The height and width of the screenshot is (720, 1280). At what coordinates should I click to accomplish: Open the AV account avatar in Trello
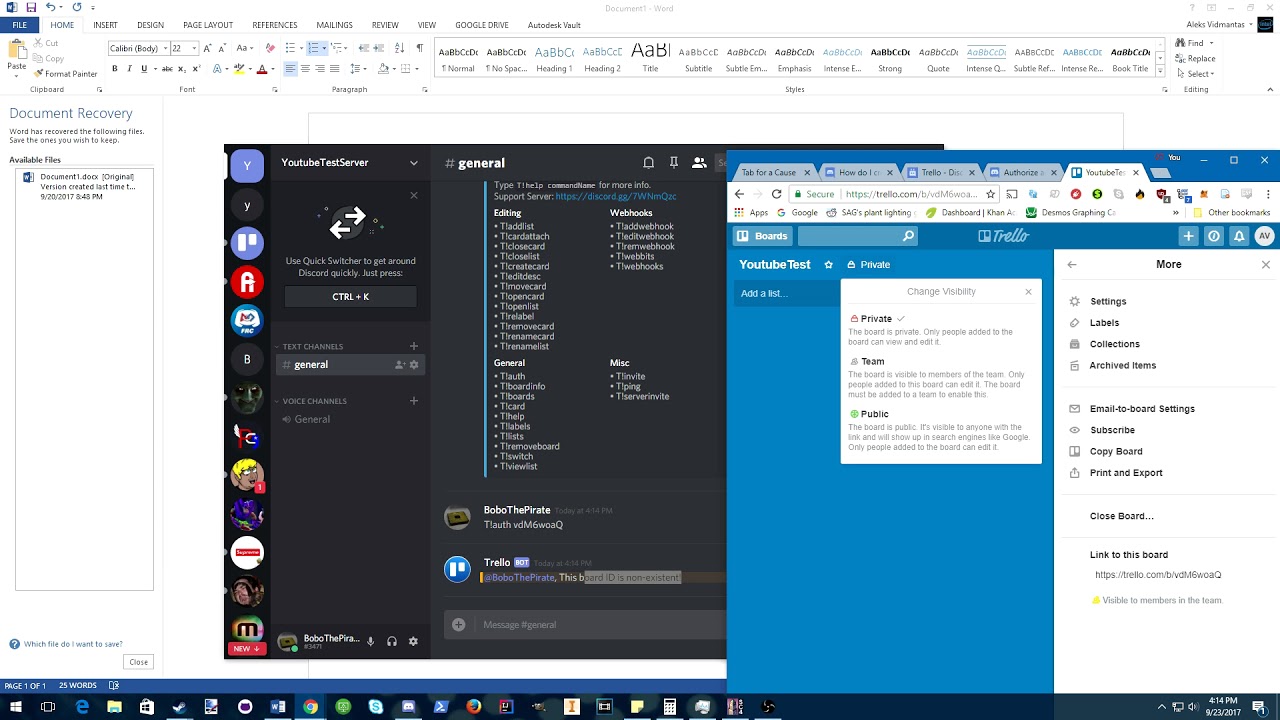point(1265,236)
